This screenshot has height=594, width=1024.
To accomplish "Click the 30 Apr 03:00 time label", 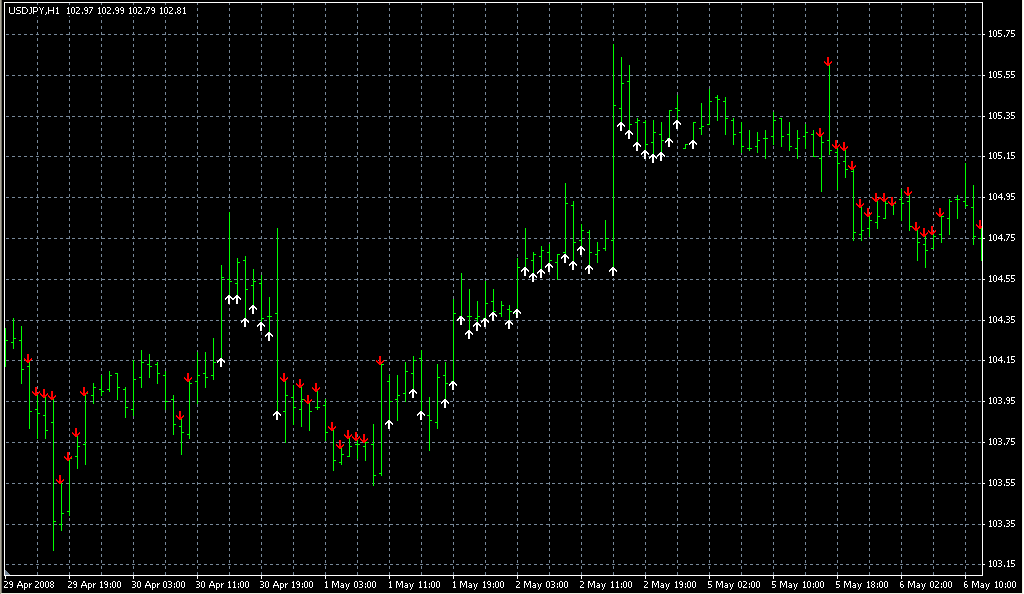I will tap(158, 585).
